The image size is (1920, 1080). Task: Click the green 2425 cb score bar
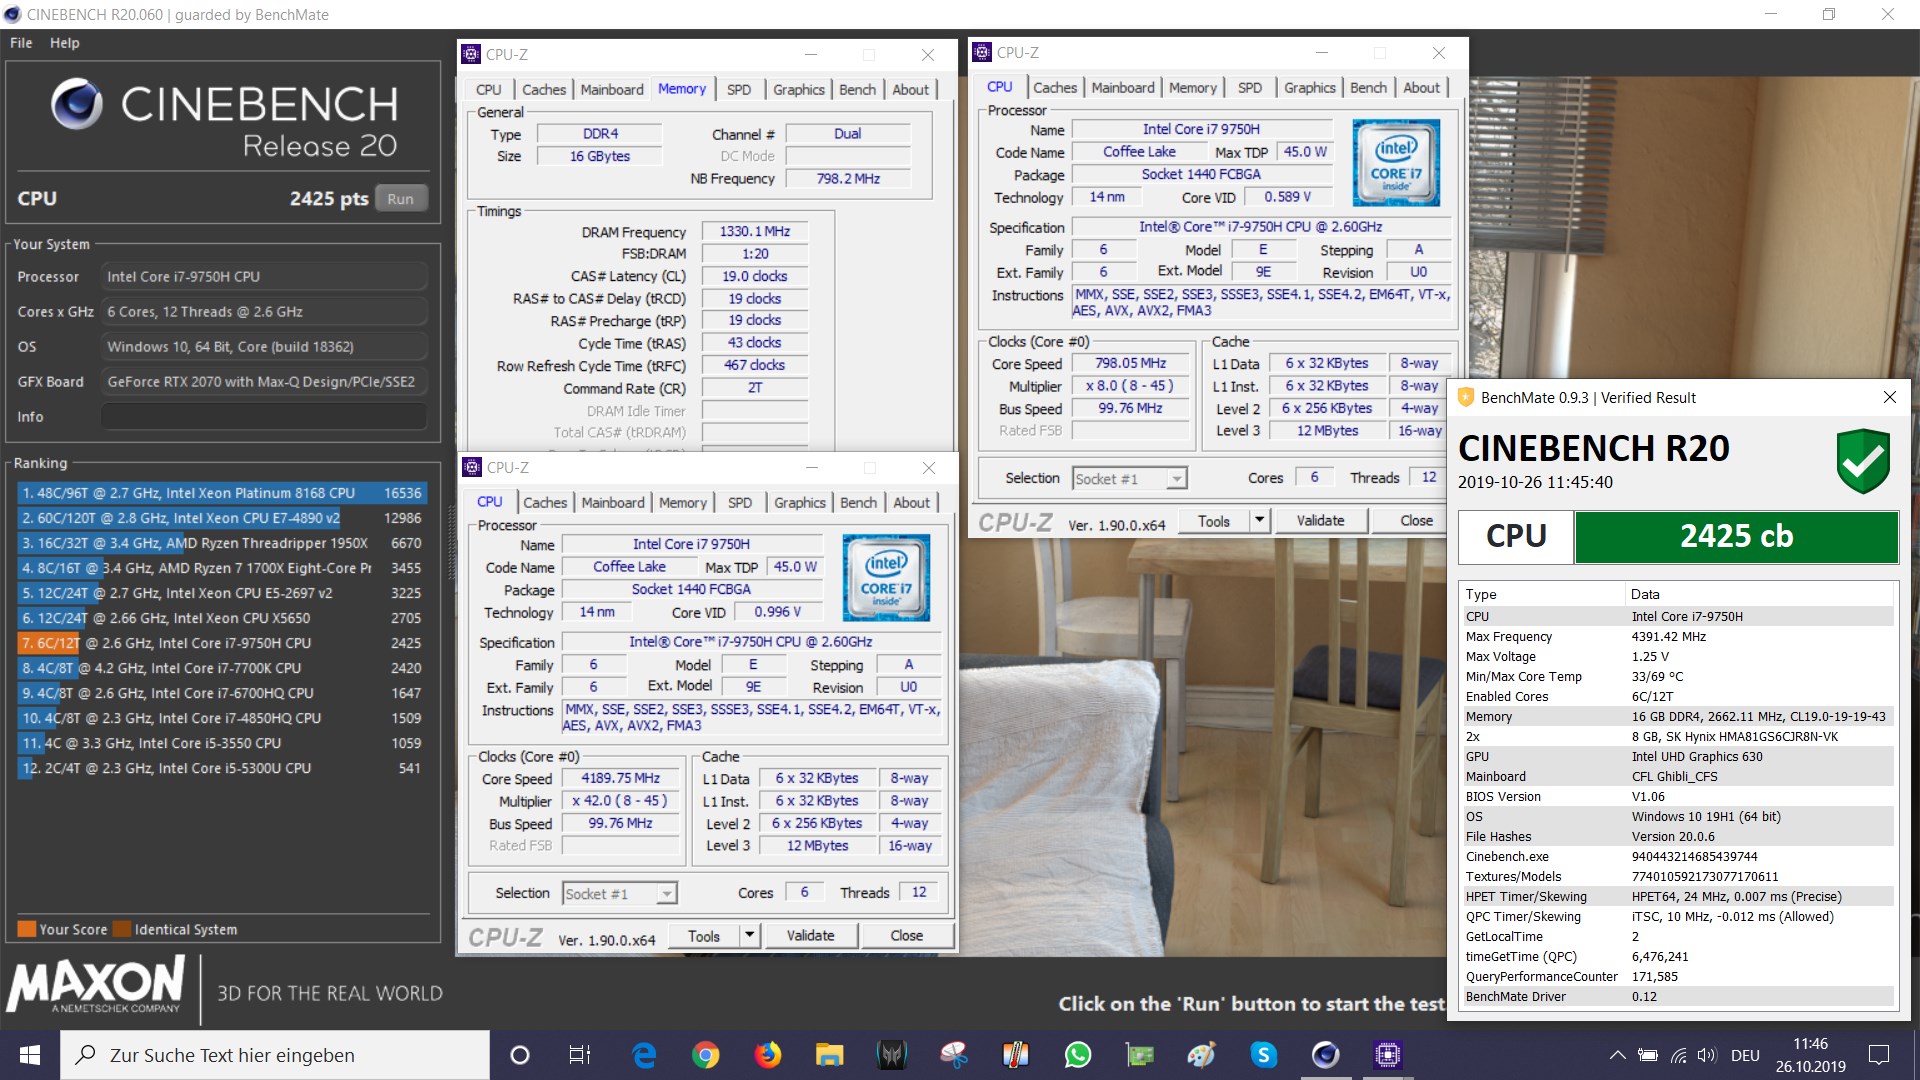click(x=1736, y=537)
